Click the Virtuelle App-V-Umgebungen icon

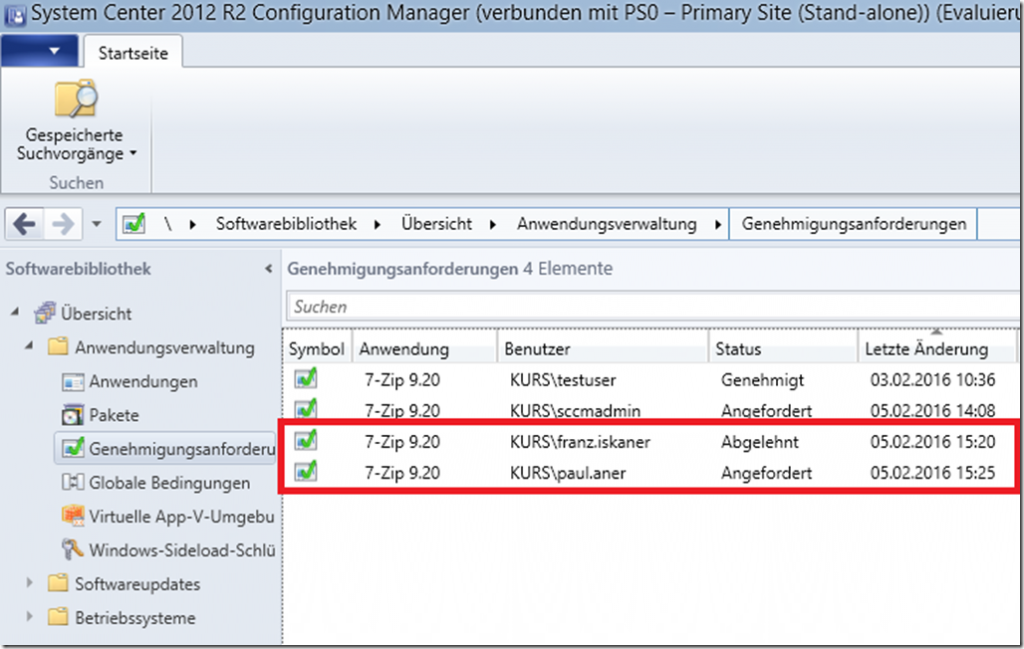pos(73,517)
